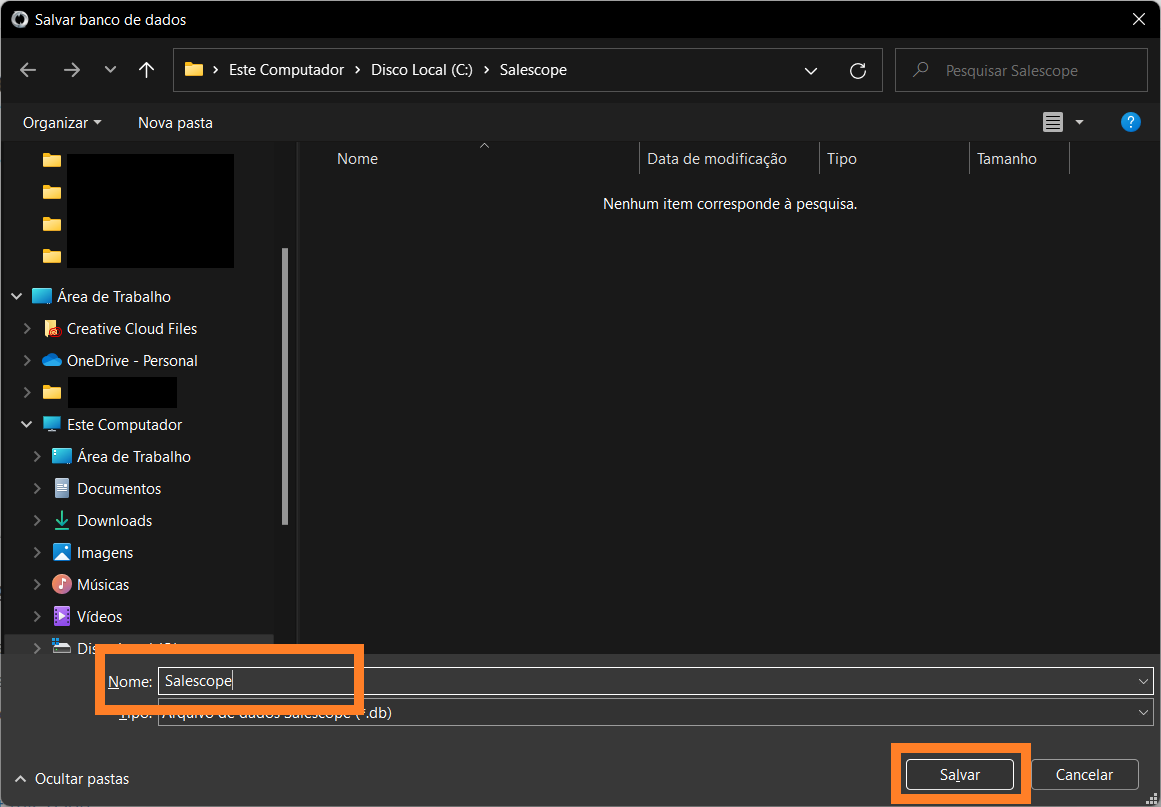Expand the Vídeos folder node
The height and width of the screenshot is (807, 1161).
click(37, 616)
